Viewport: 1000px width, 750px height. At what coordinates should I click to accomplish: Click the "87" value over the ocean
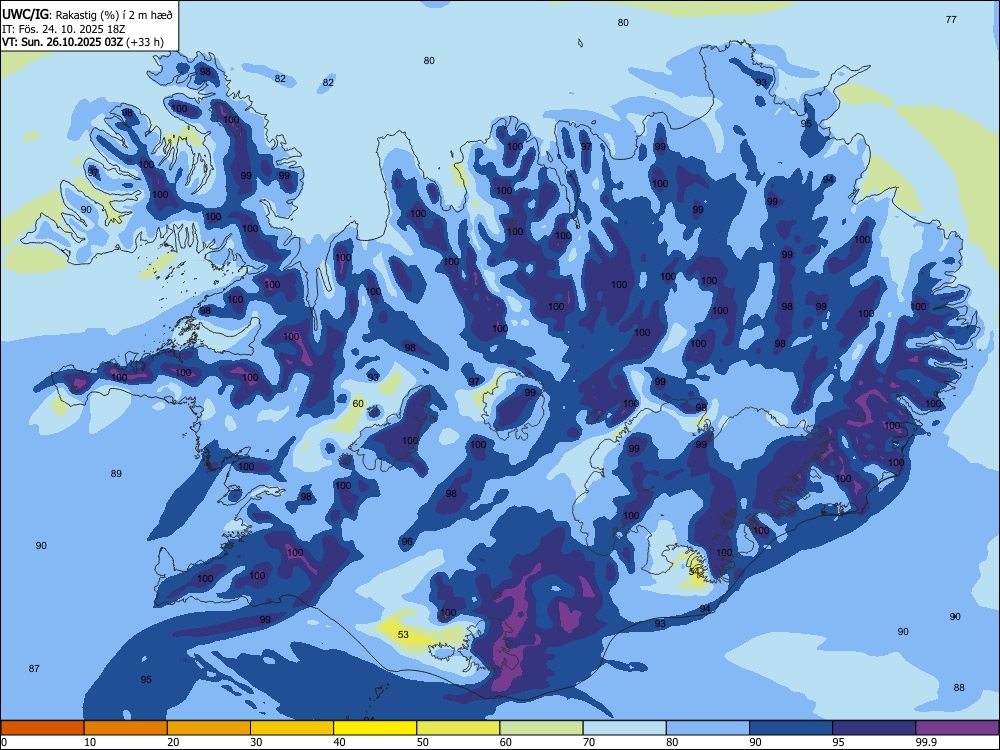[34, 668]
